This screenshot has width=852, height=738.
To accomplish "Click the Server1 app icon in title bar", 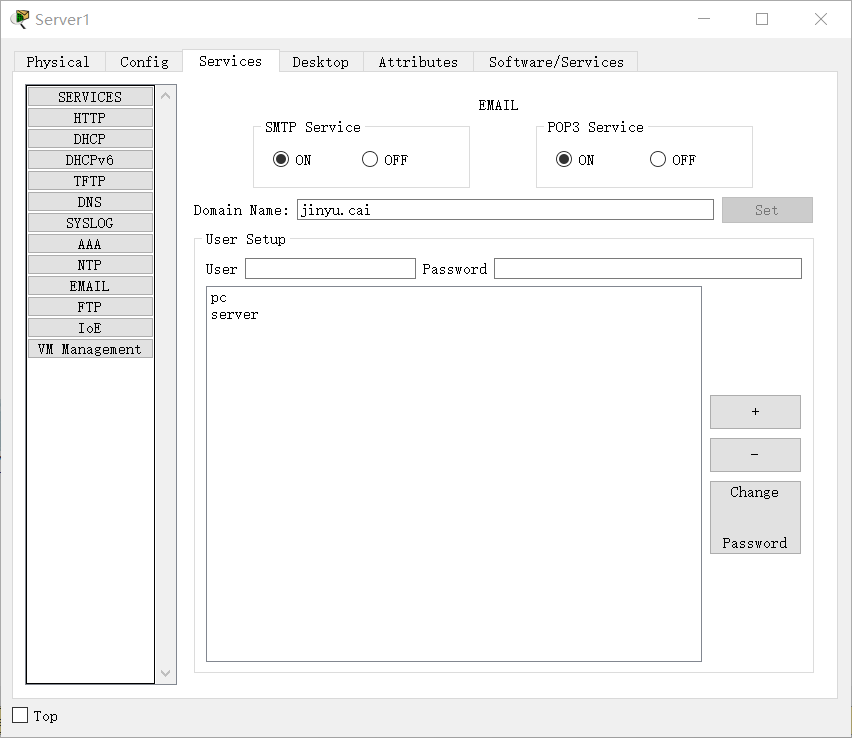I will click(x=20, y=19).
